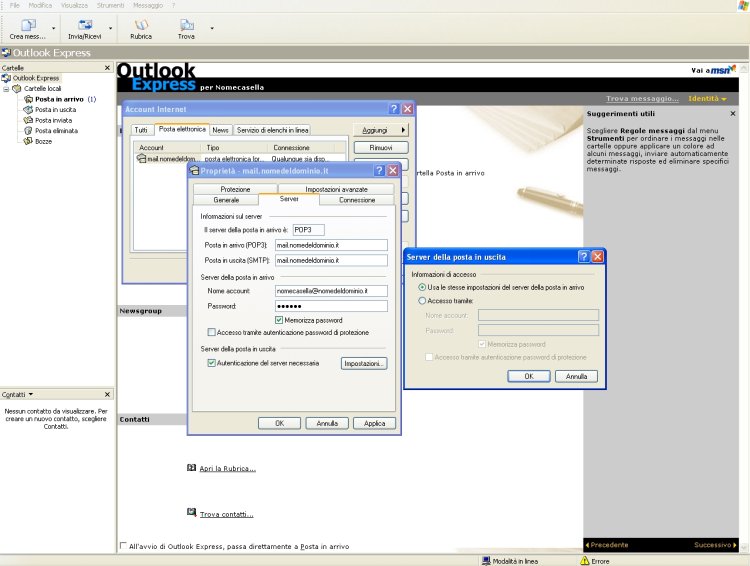Open the File menu
Image resolution: width=750 pixels, height=566 pixels.
15,5
